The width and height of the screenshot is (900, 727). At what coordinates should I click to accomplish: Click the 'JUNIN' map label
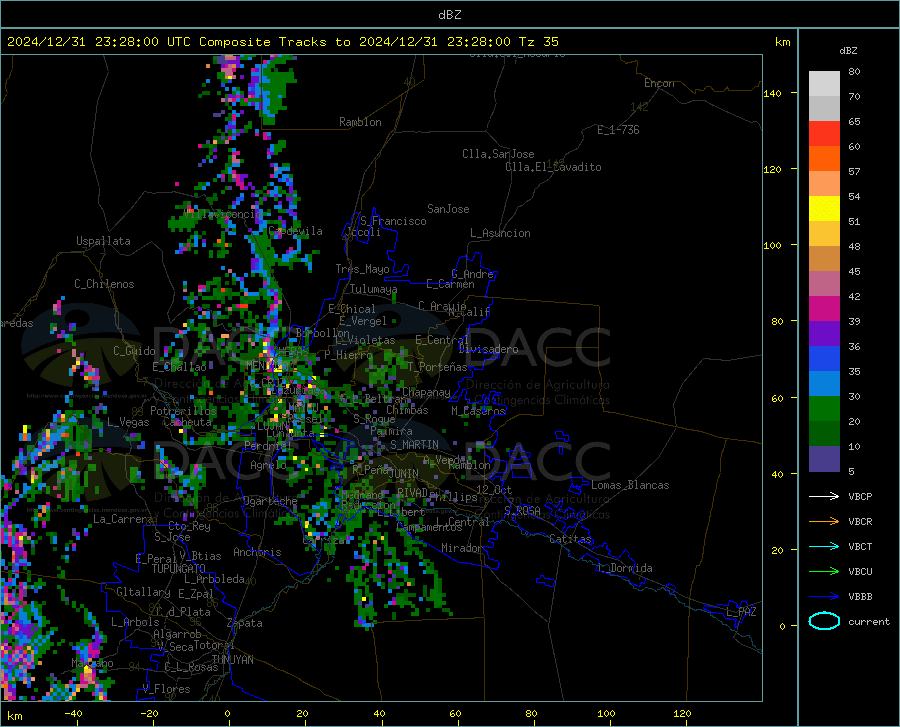[404, 474]
